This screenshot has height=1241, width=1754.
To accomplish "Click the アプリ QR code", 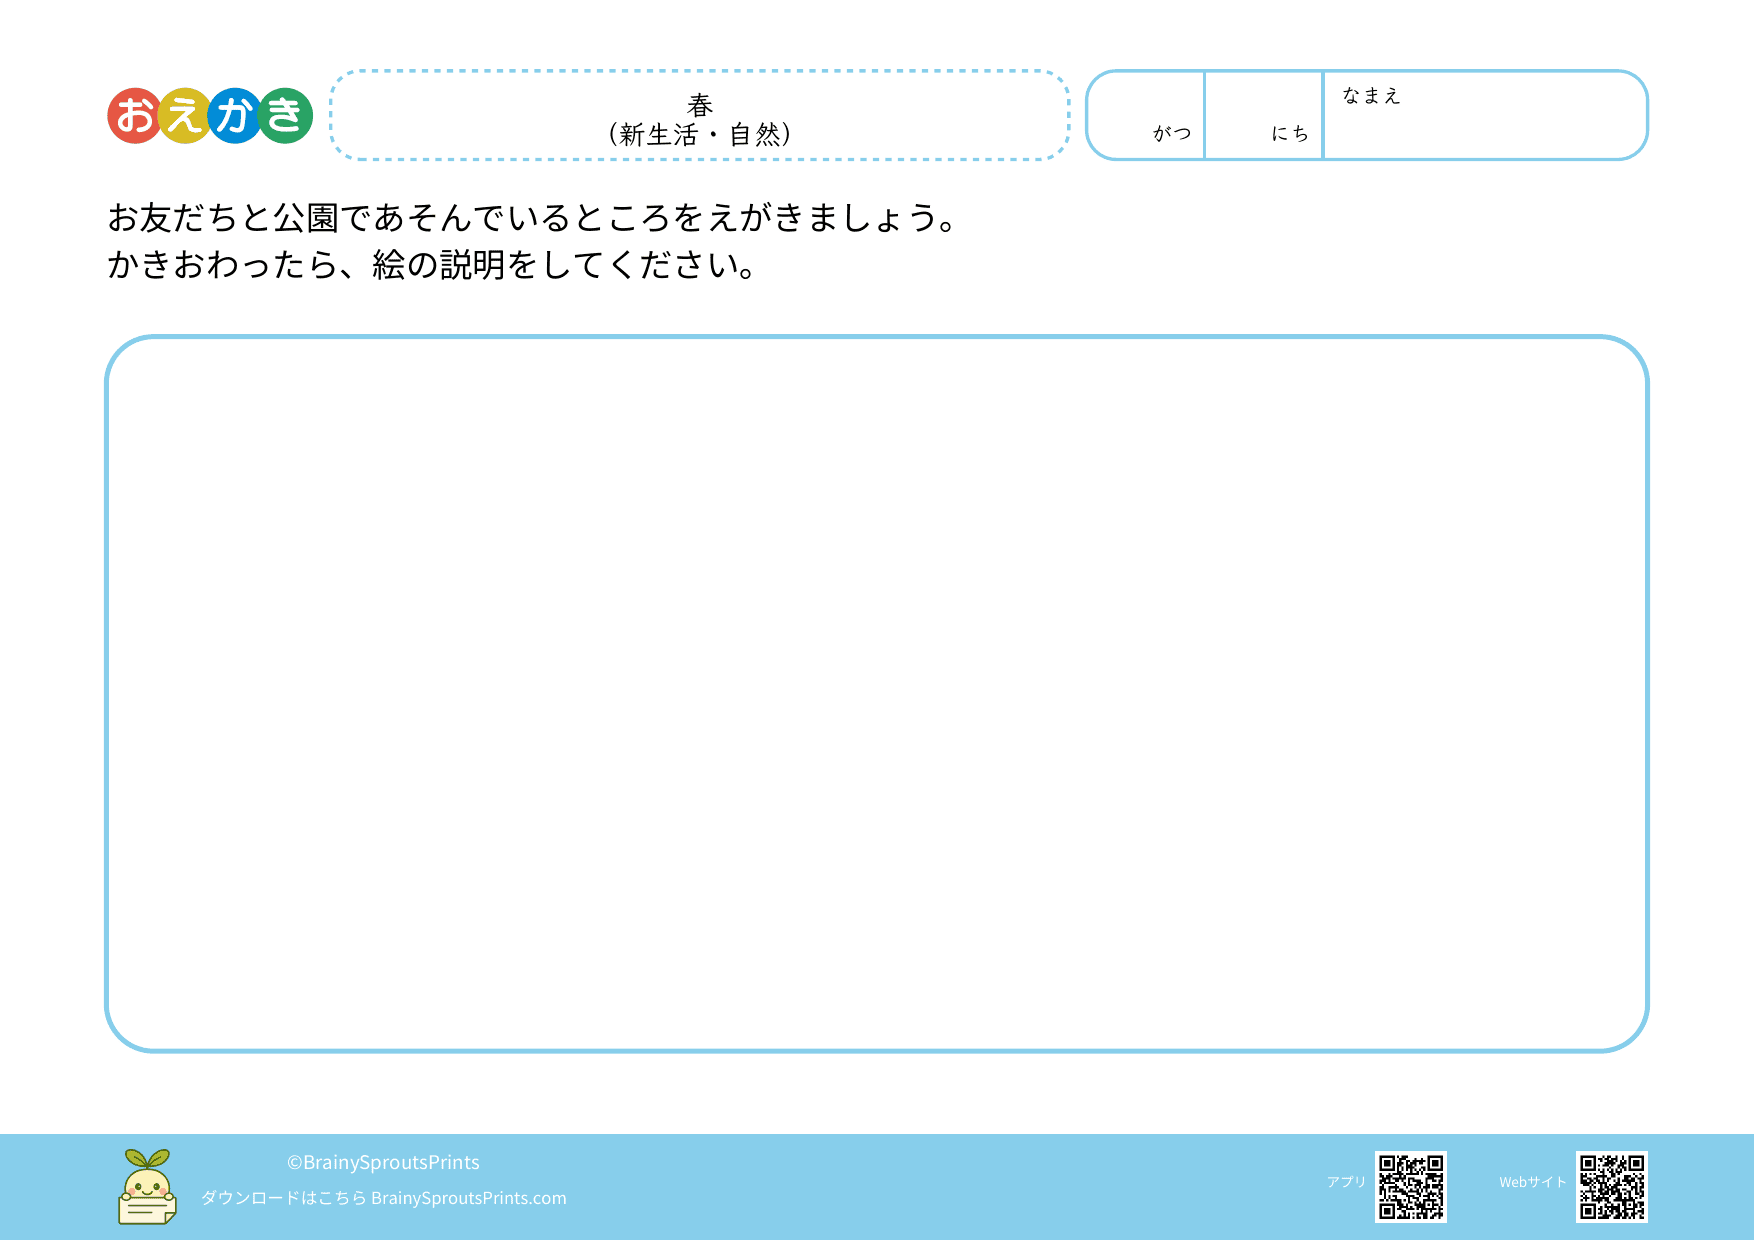I will pos(1410,1187).
